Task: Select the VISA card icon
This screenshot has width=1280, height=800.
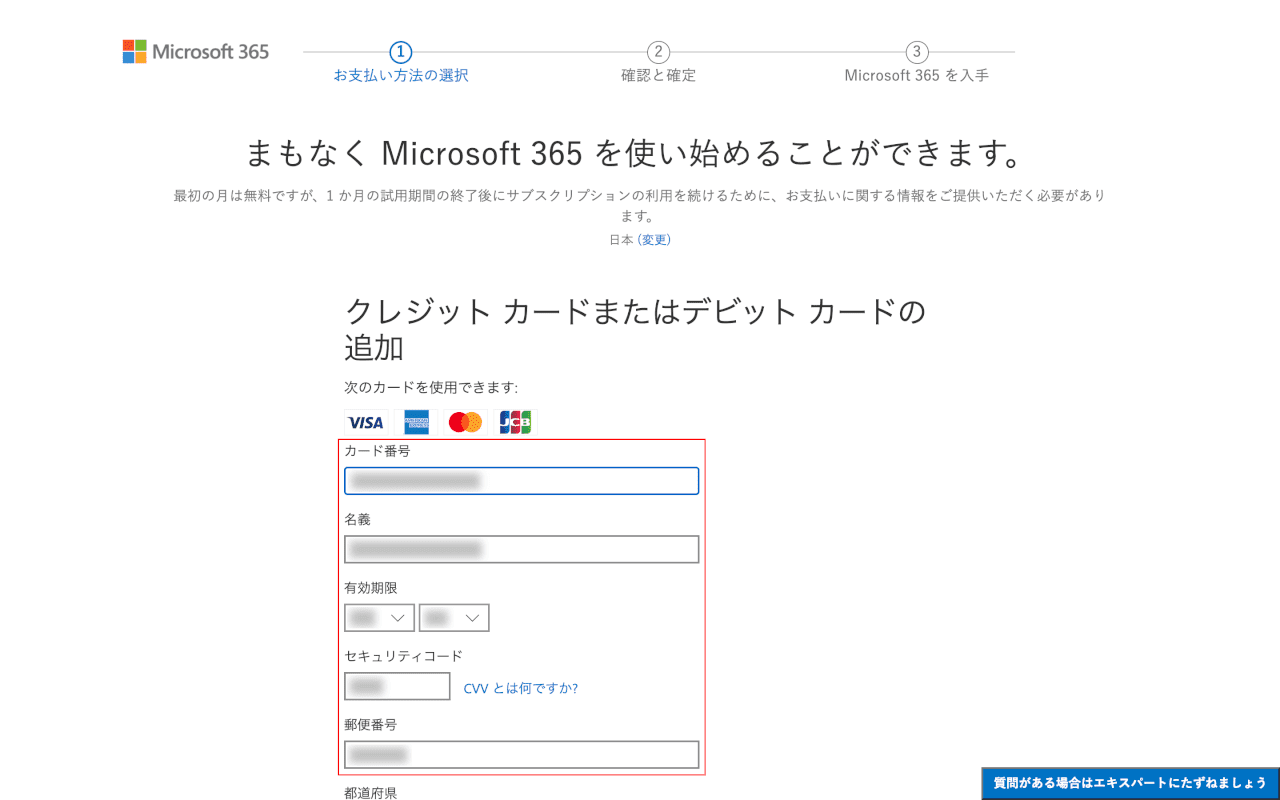Action: [x=365, y=422]
